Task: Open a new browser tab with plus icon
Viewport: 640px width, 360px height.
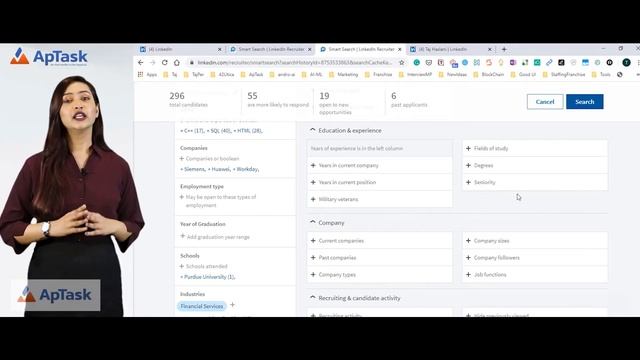Action: [504, 49]
